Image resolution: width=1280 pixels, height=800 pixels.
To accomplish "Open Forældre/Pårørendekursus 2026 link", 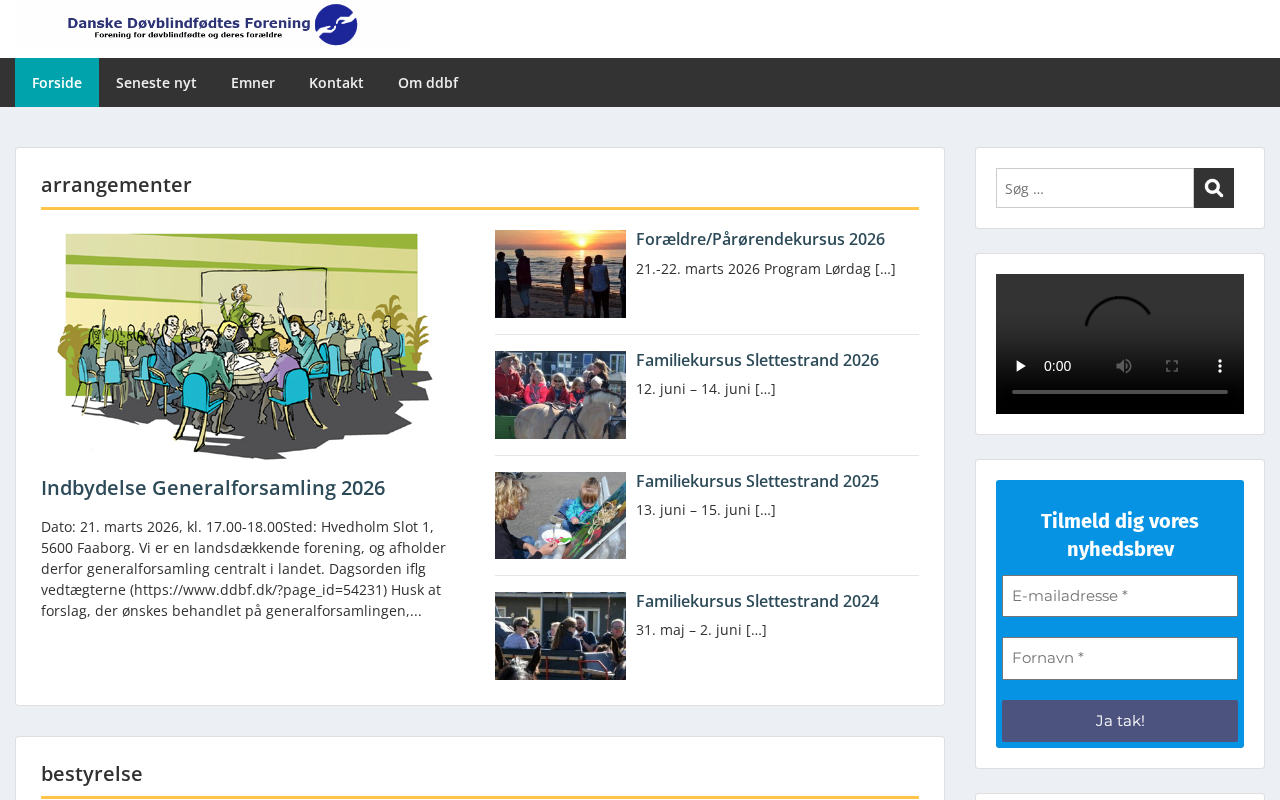I will click(760, 239).
